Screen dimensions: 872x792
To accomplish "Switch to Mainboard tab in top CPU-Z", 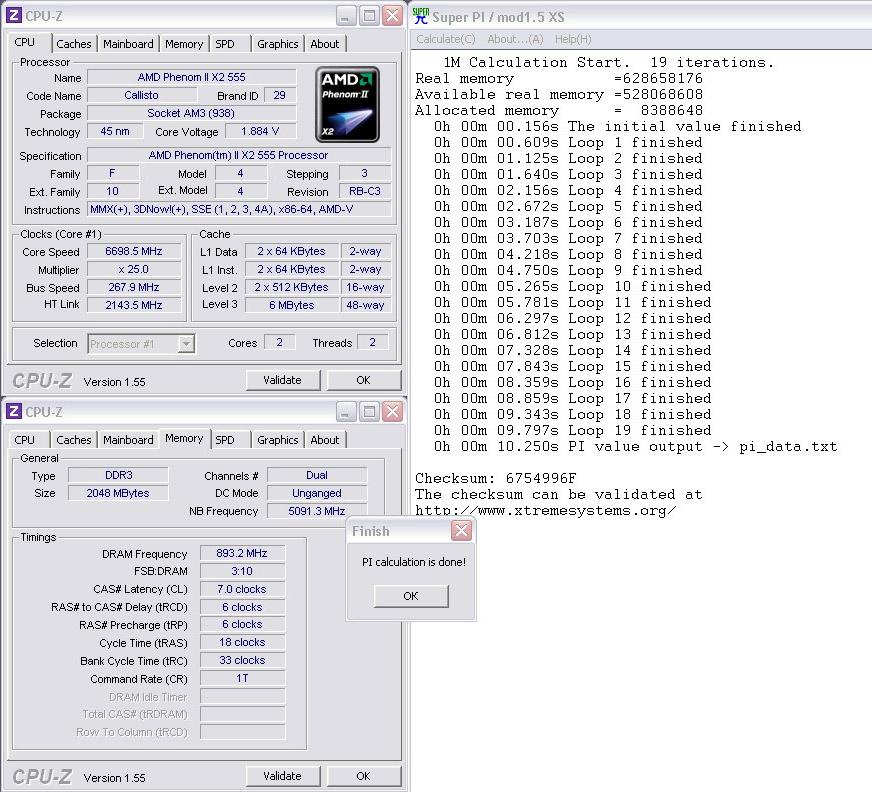I will coord(128,44).
